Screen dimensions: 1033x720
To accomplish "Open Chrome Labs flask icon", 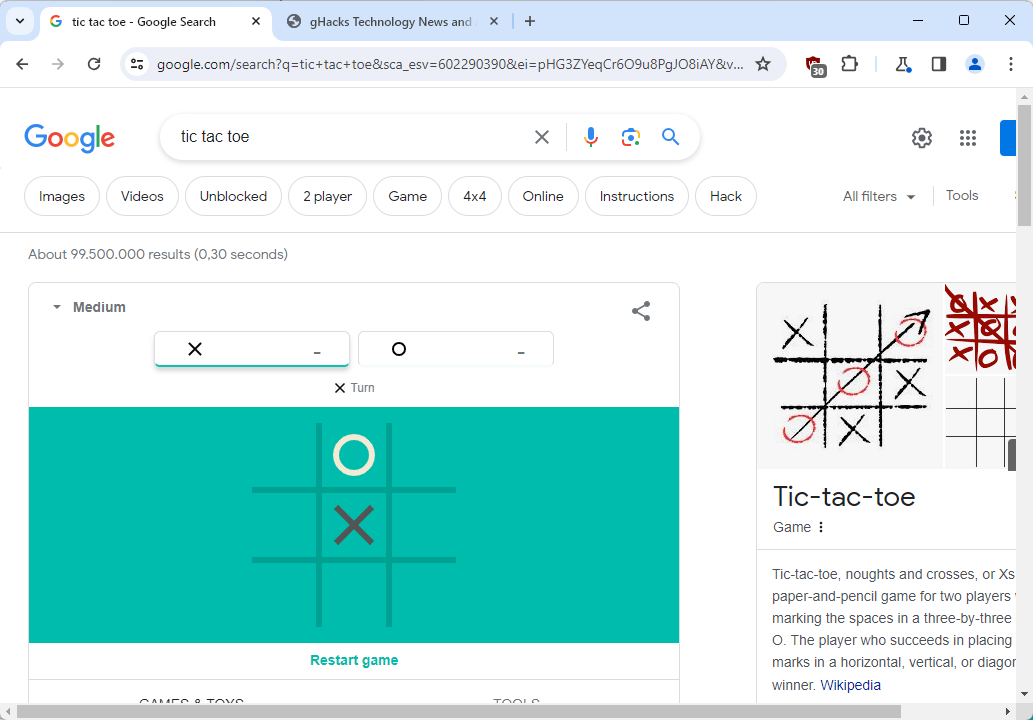I will pyautogui.click(x=903, y=64).
